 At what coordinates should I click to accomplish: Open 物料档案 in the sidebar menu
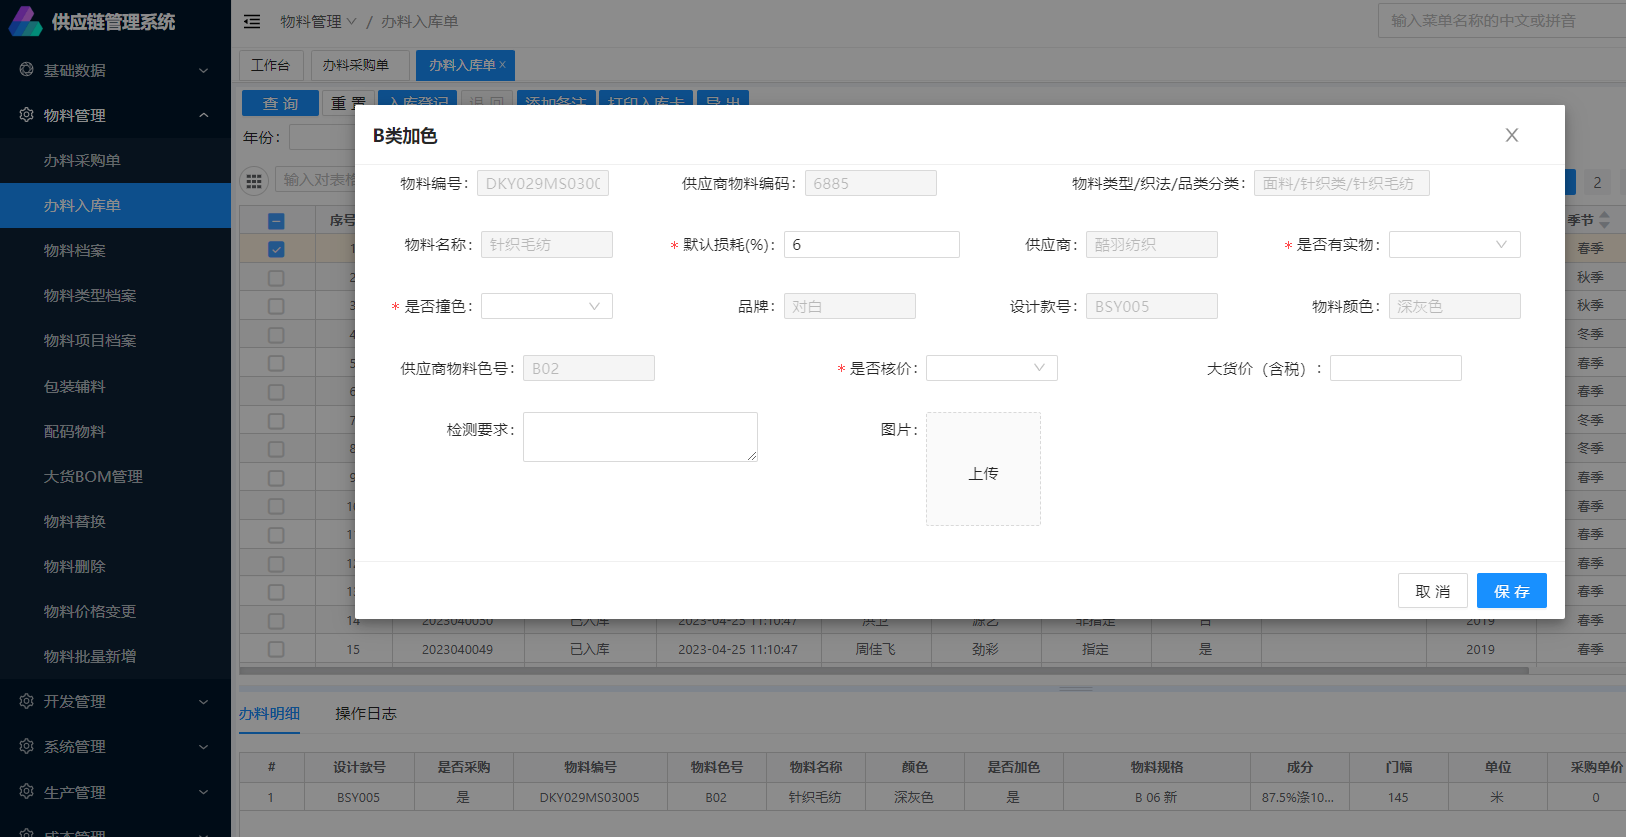[x=75, y=250]
